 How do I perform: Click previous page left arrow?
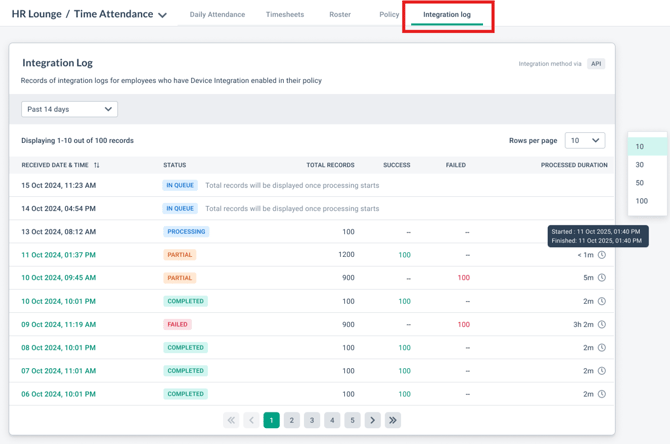coord(251,420)
